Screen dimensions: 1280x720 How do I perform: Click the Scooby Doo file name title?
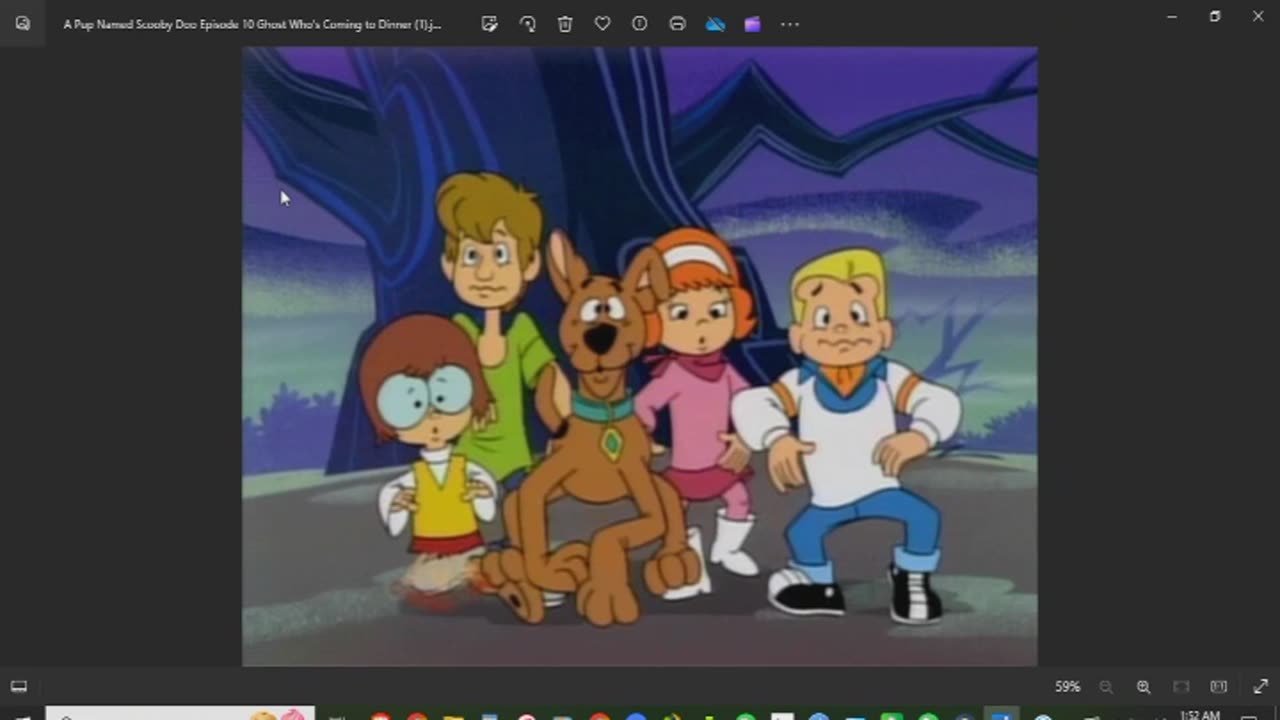252,24
